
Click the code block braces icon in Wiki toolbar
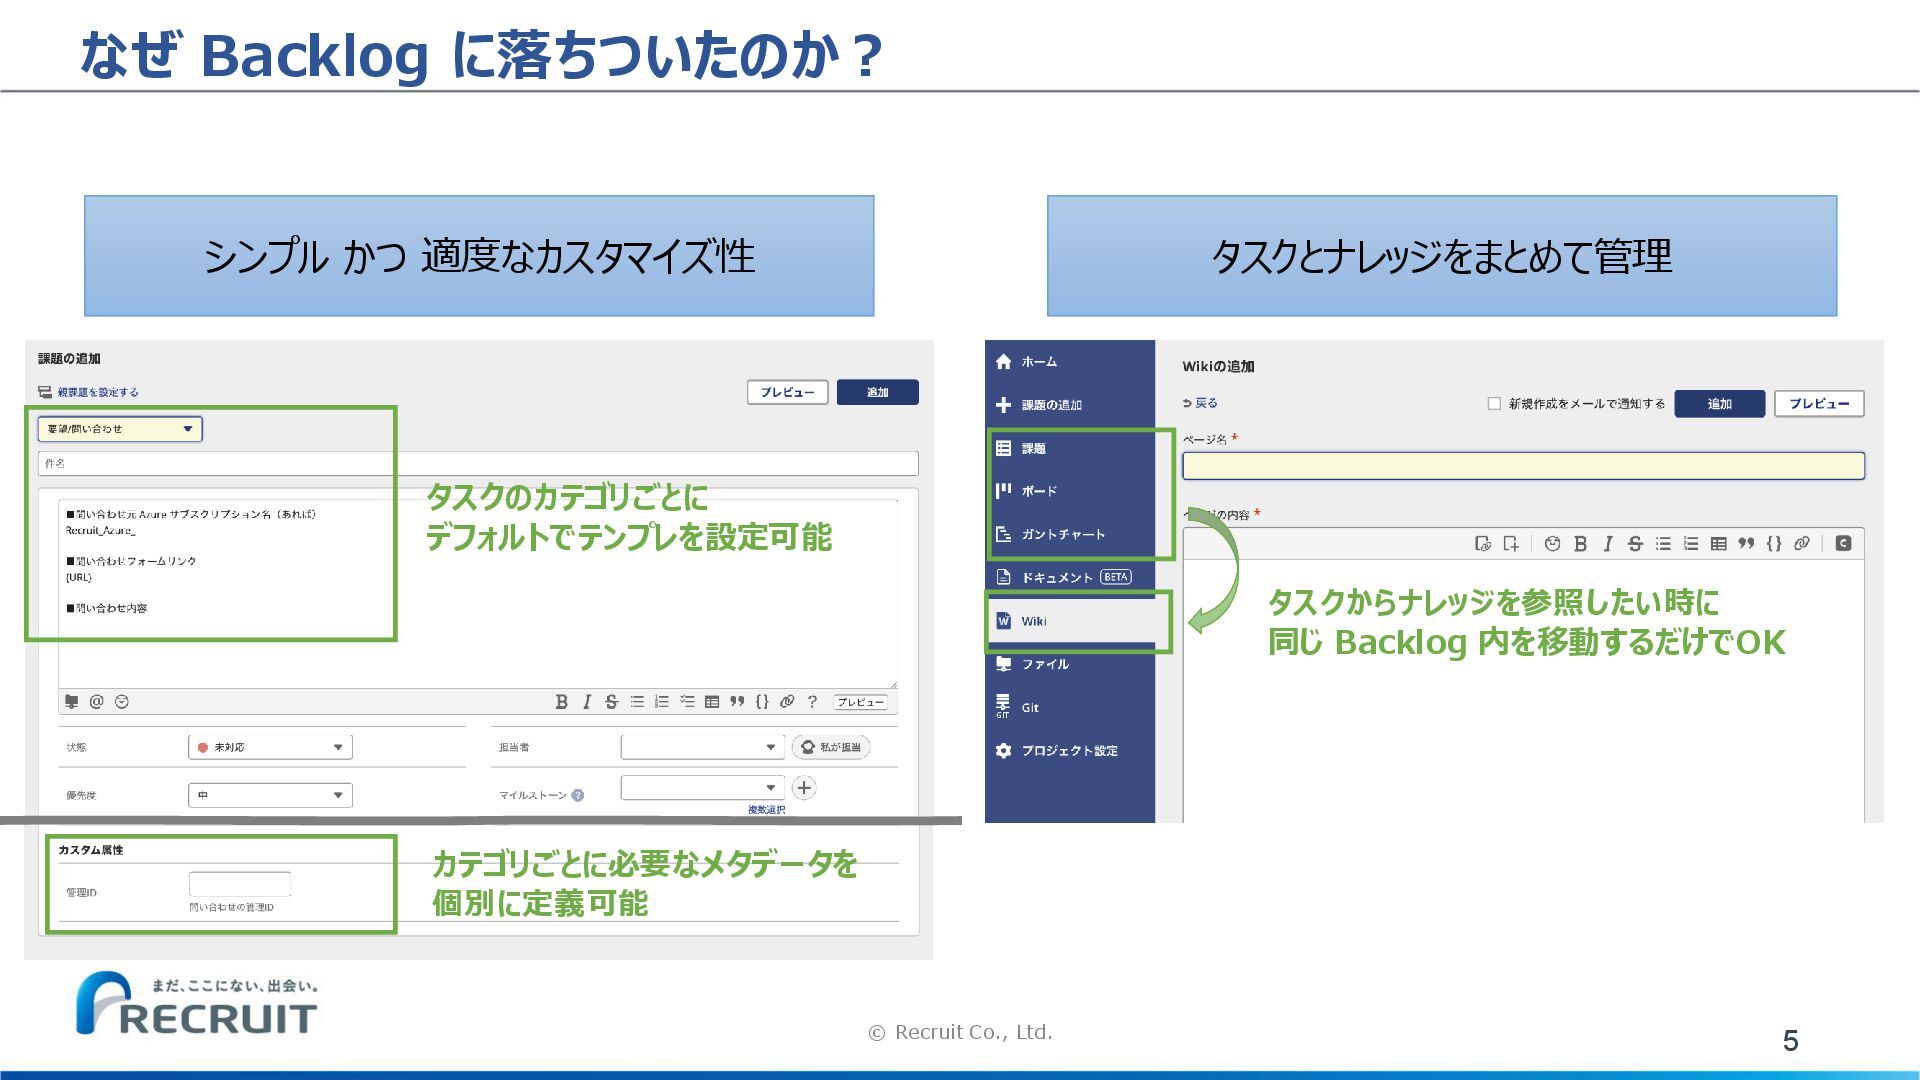(x=1773, y=544)
